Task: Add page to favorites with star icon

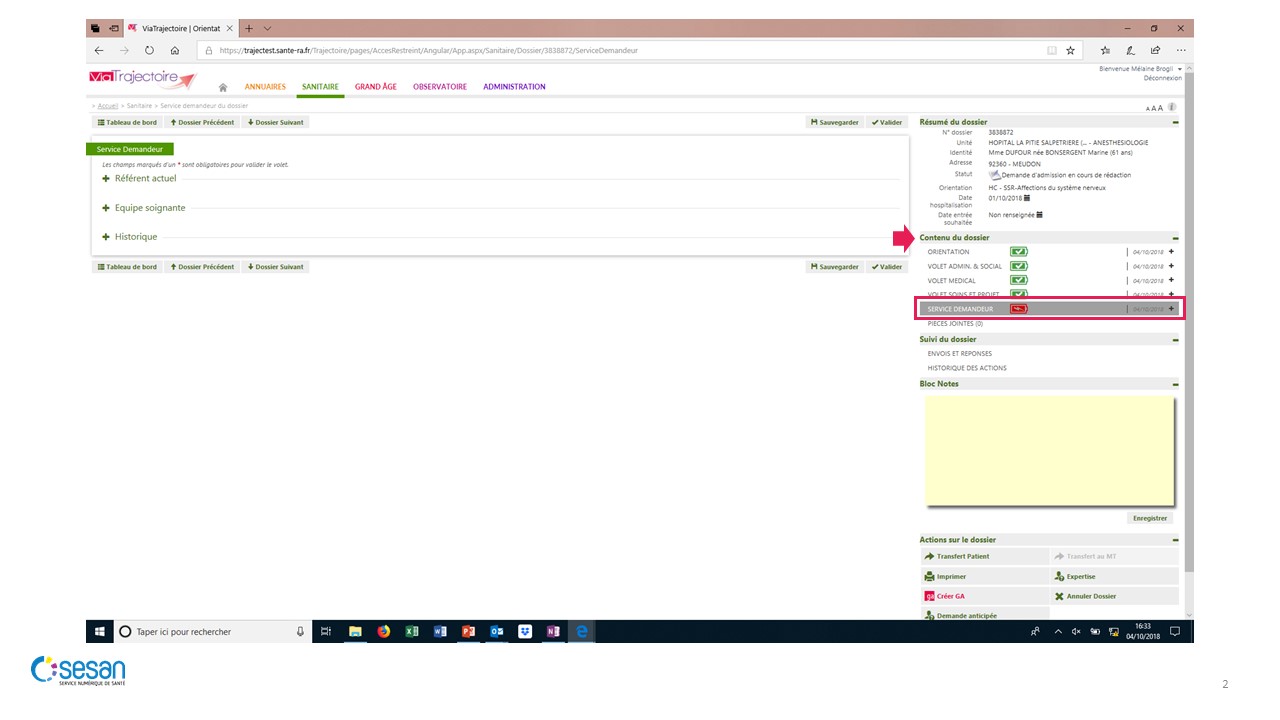Action: pyautogui.click(x=1070, y=50)
